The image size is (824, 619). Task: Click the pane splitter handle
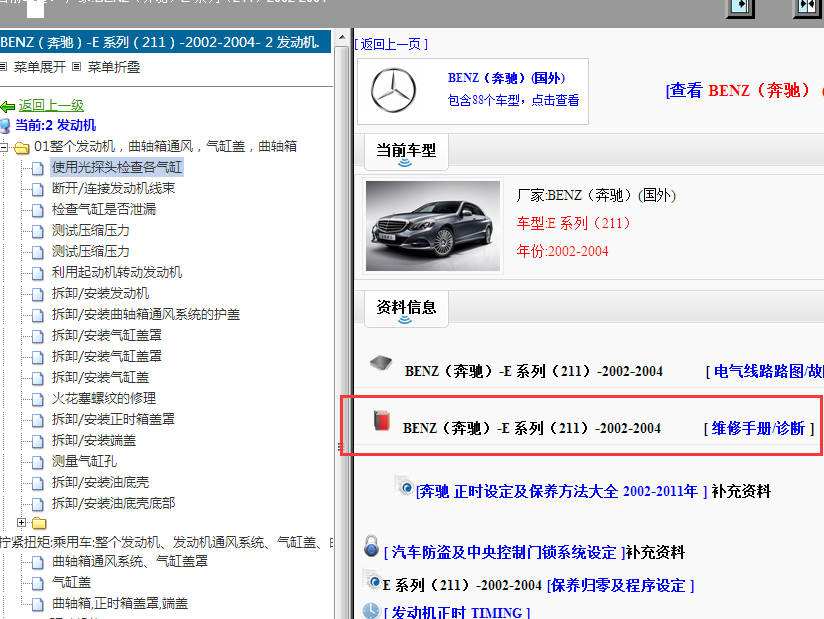pyautogui.click(x=339, y=447)
